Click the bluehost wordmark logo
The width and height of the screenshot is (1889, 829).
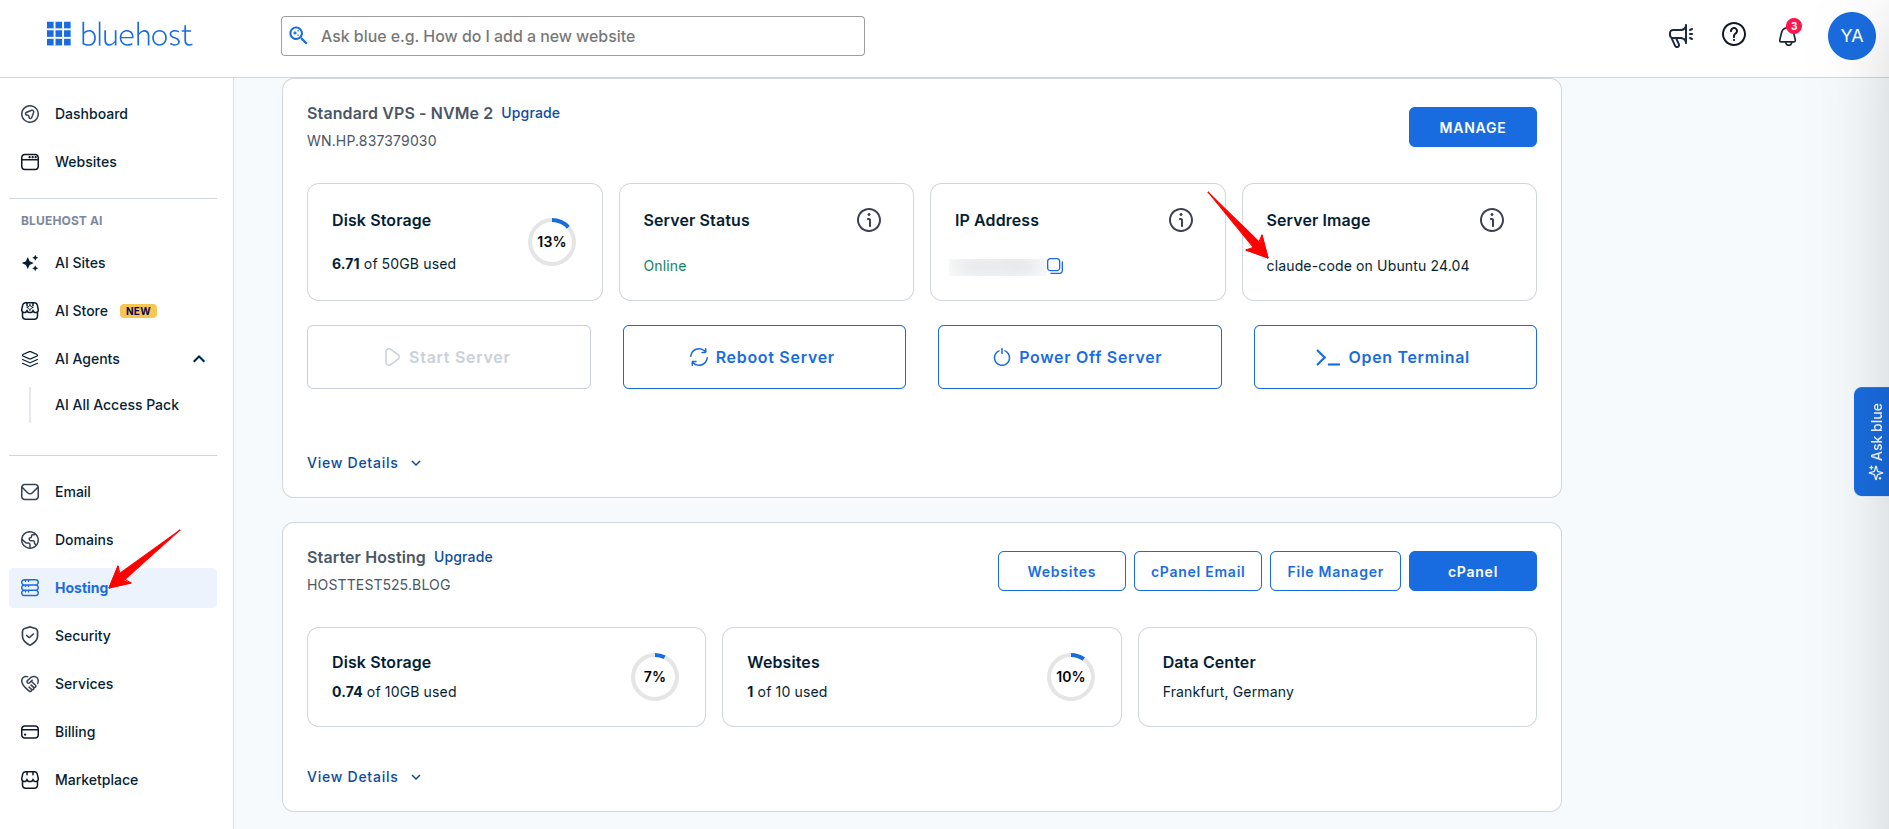click(136, 36)
